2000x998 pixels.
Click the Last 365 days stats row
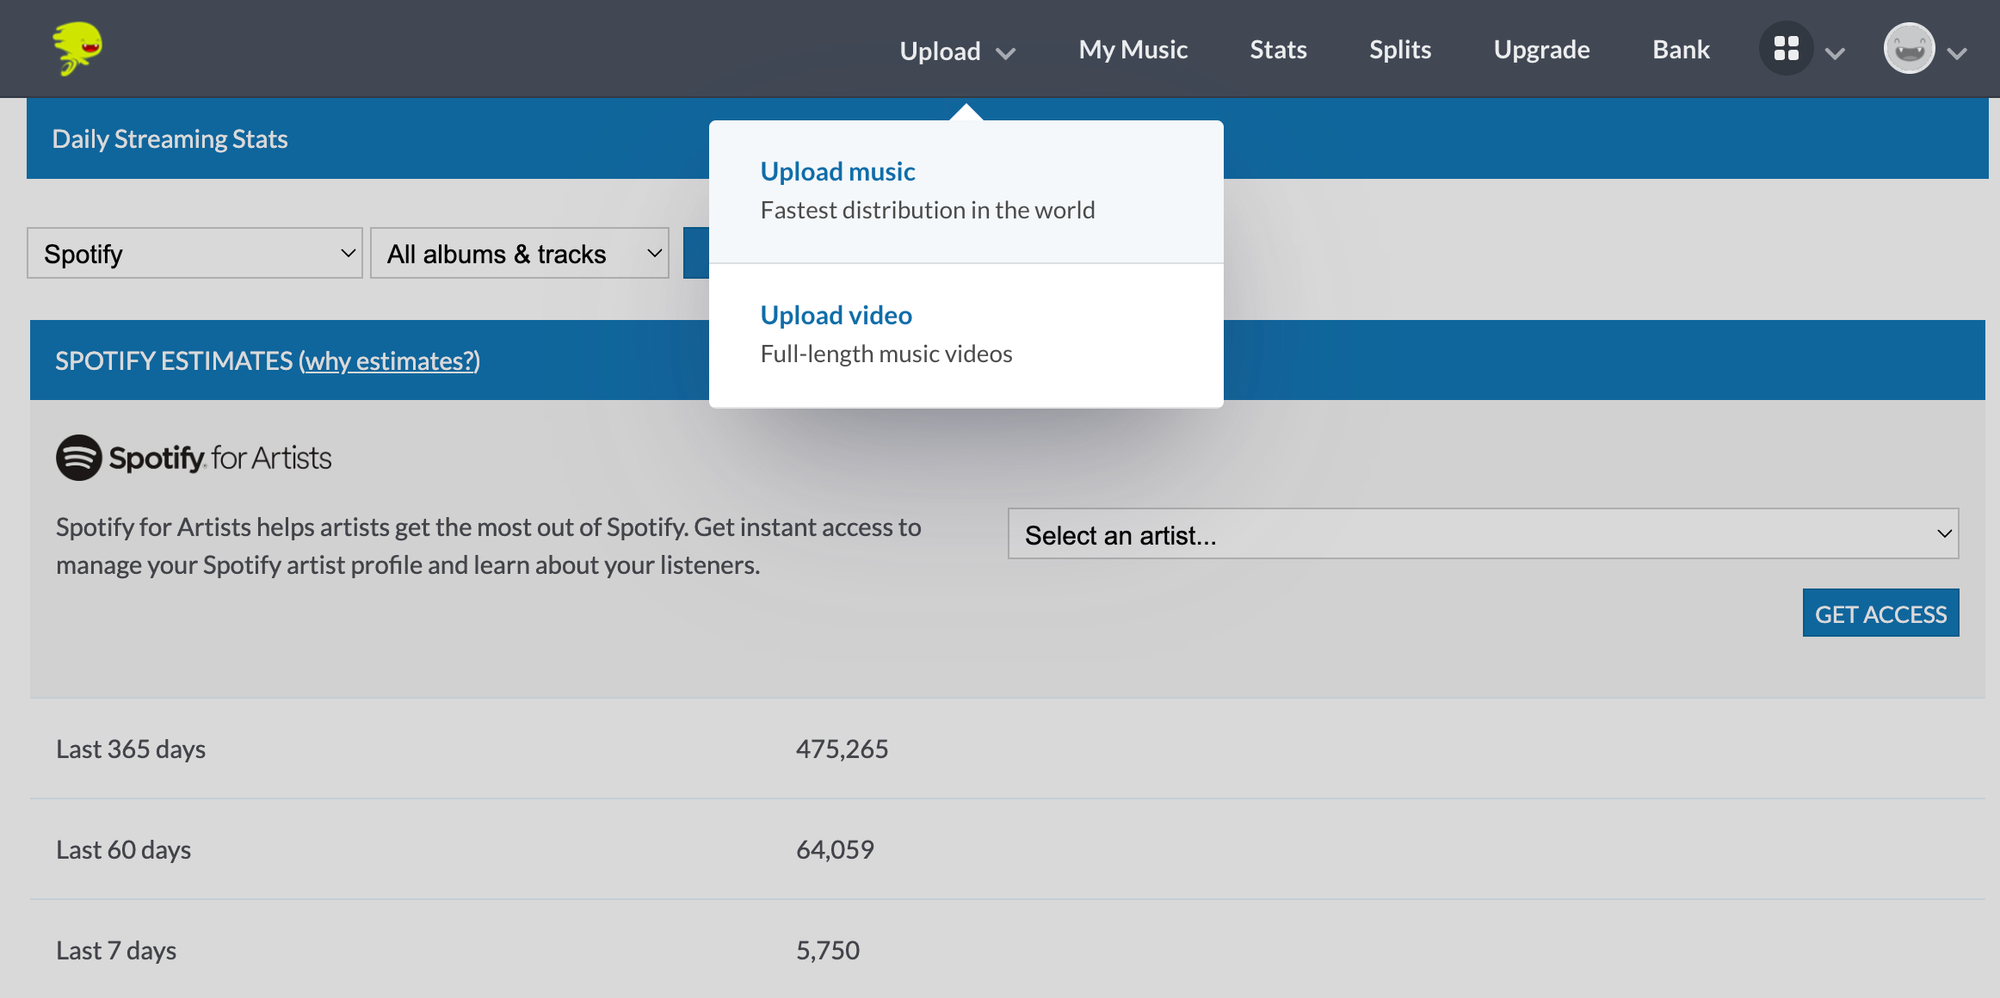click(131, 748)
